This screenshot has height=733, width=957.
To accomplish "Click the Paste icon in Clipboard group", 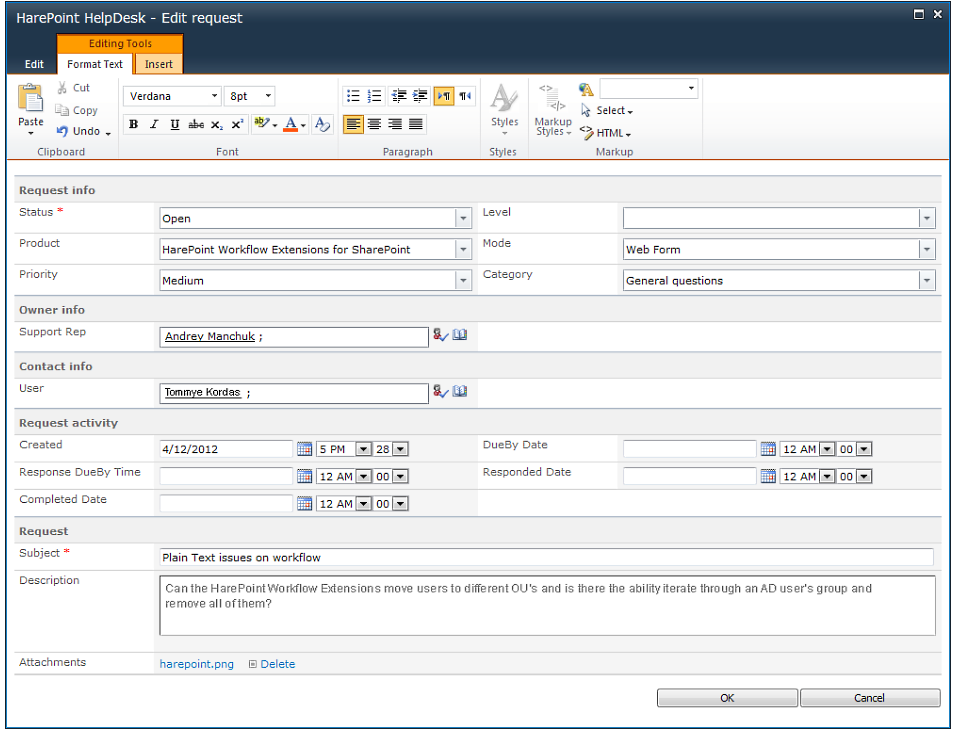I will tap(30, 100).
